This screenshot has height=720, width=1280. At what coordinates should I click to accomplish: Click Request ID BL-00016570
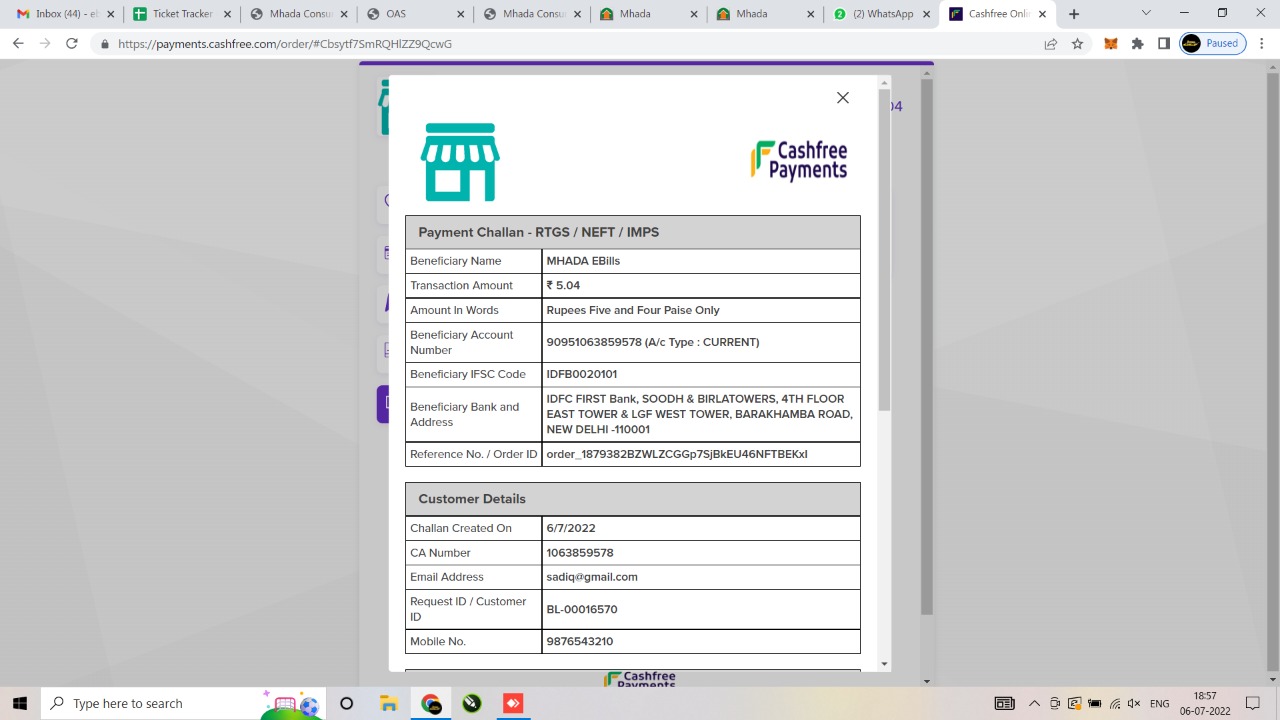click(582, 609)
